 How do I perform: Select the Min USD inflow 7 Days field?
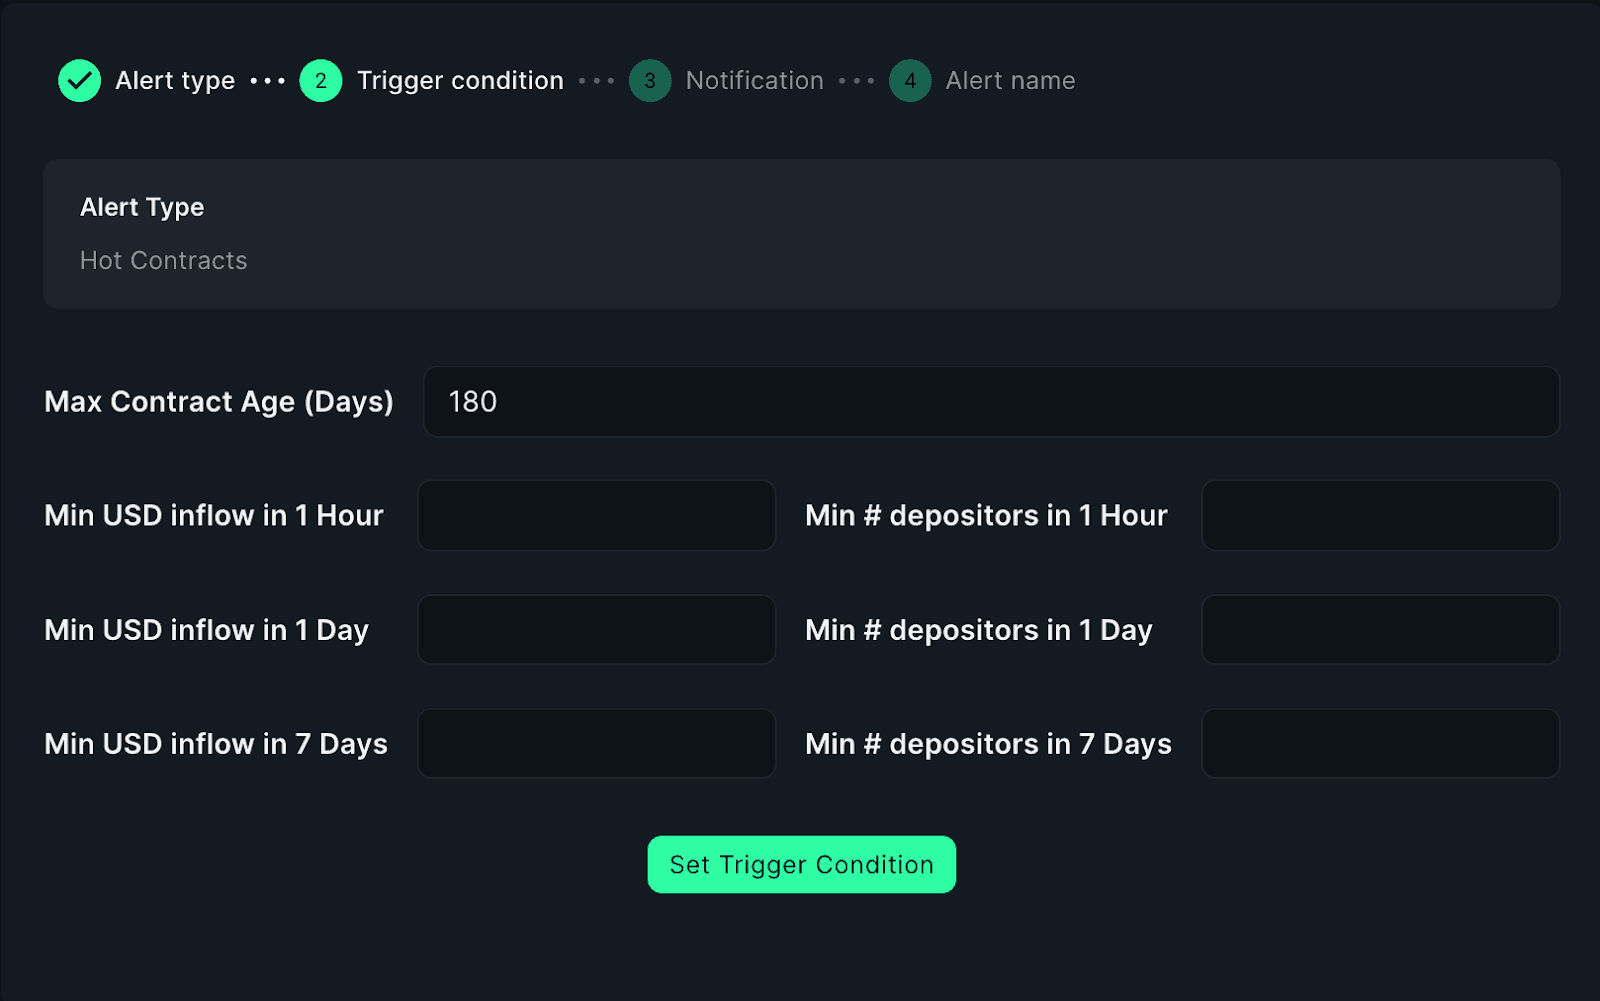[x=596, y=744]
